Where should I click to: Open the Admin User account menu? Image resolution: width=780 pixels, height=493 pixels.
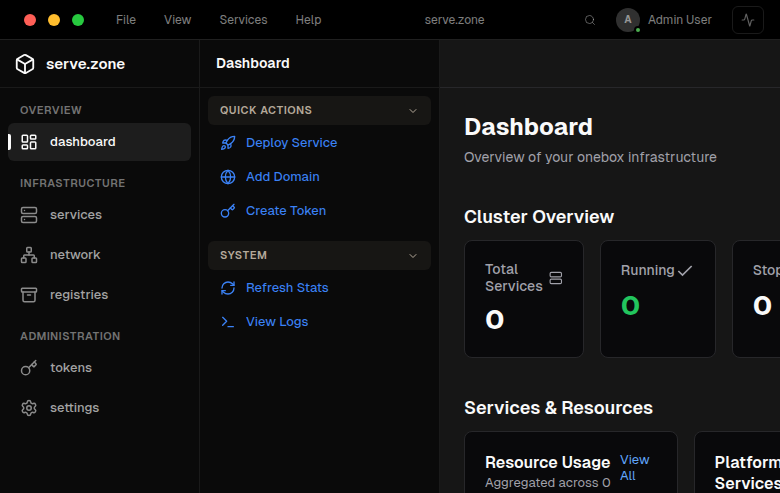click(x=664, y=20)
